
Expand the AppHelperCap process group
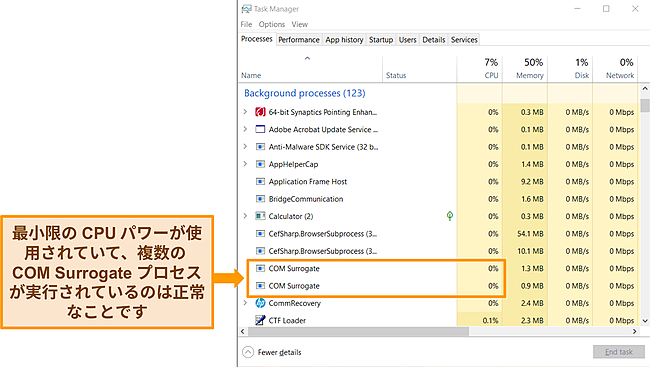pyautogui.click(x=245, y=164)
